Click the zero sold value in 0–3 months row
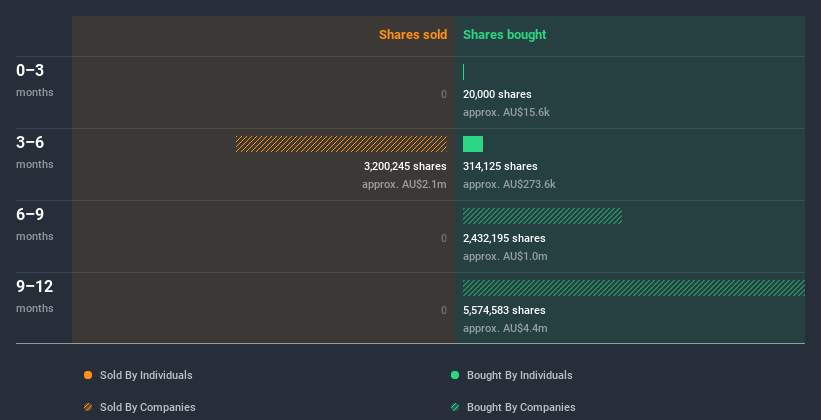 (444, 94)
